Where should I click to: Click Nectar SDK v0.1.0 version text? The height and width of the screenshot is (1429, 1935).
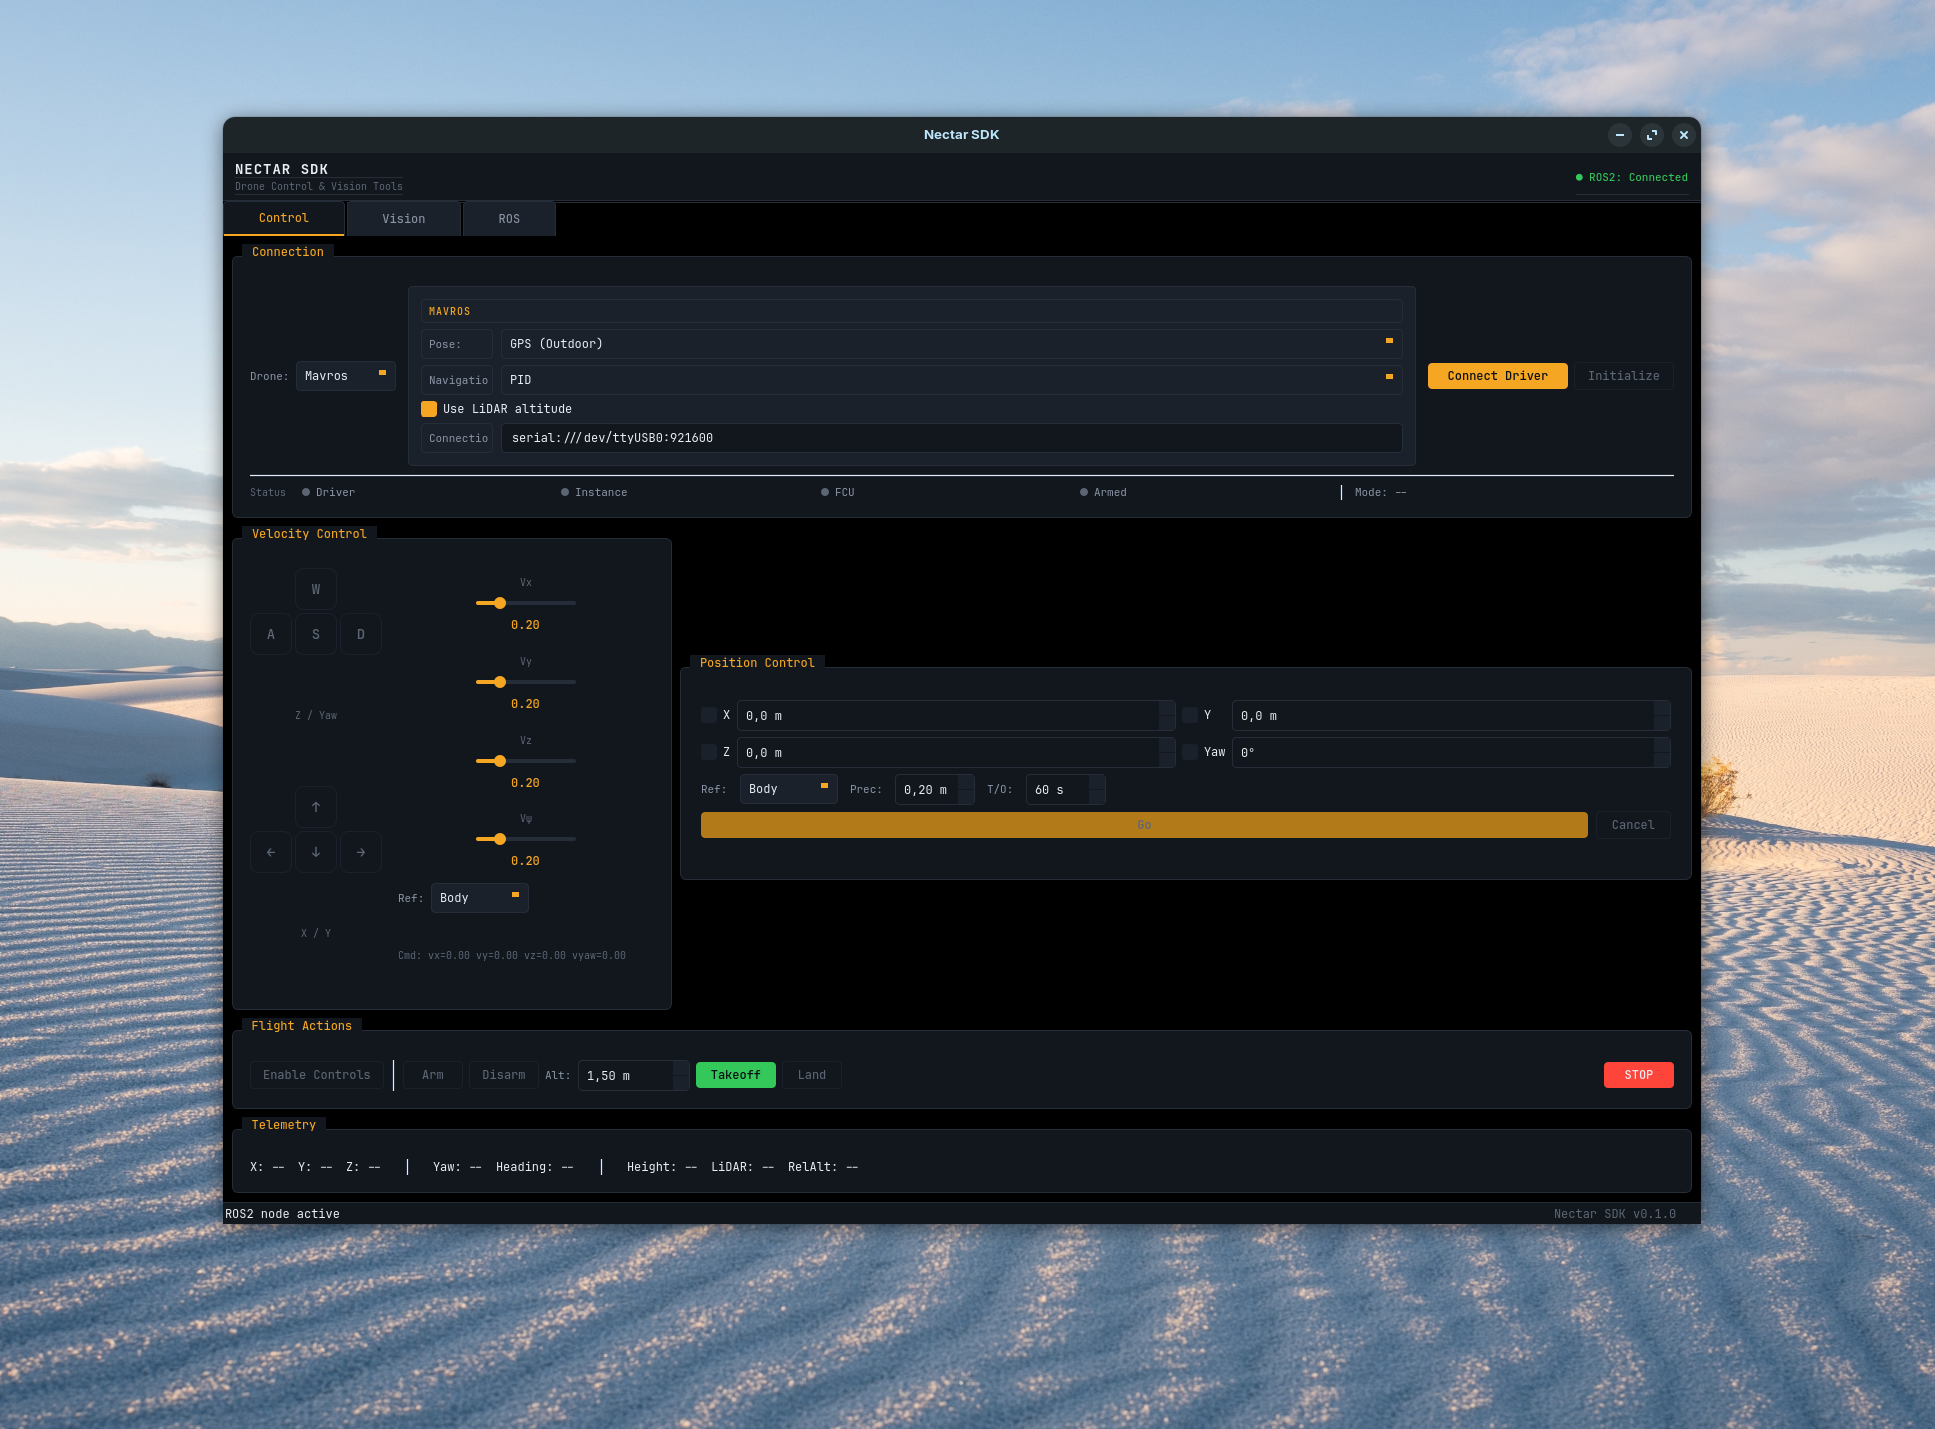click(1615, 1214)
